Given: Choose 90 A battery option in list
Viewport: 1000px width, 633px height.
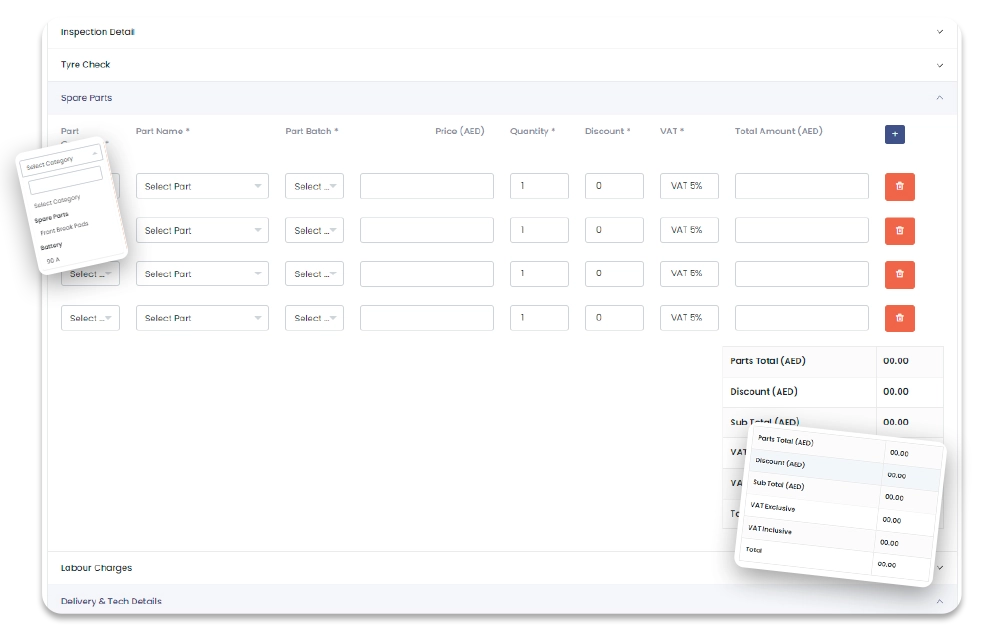Looking at the screenshot, I should click(x=53, y=261).
